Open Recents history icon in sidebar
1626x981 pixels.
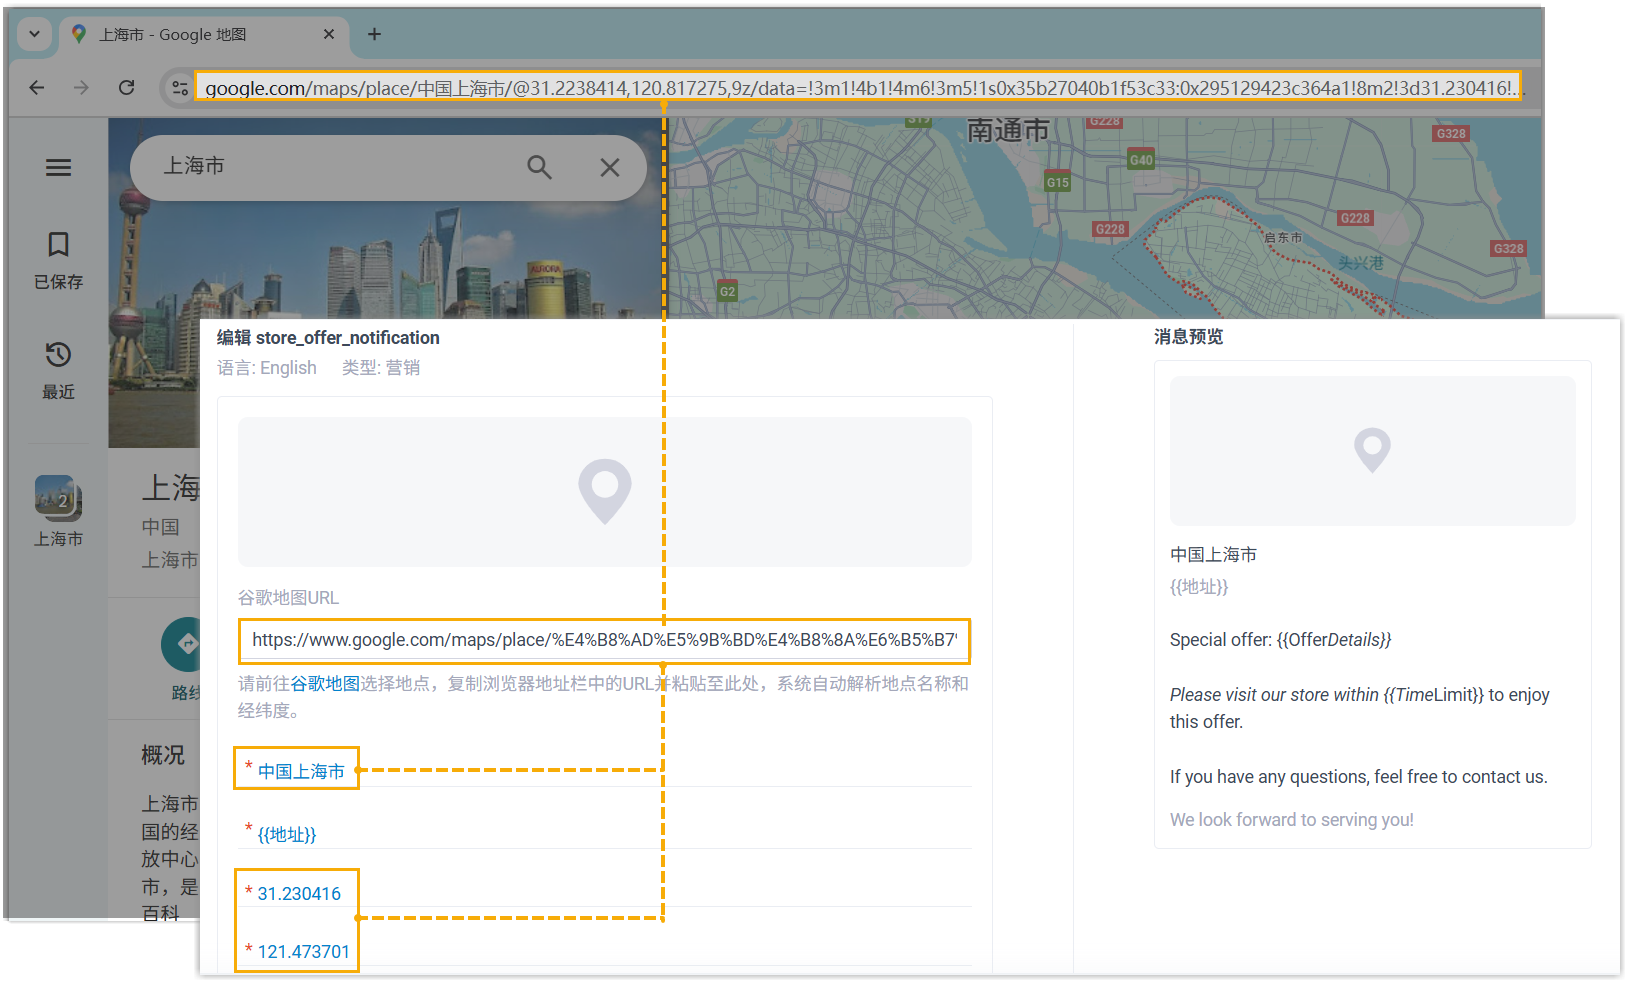(x=58, y=355)
